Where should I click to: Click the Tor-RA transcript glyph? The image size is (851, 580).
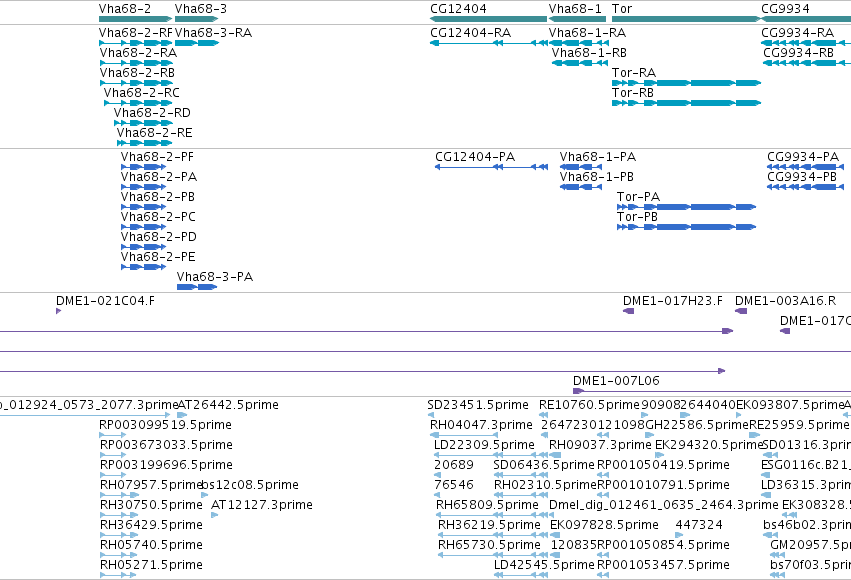click(686, 83)
